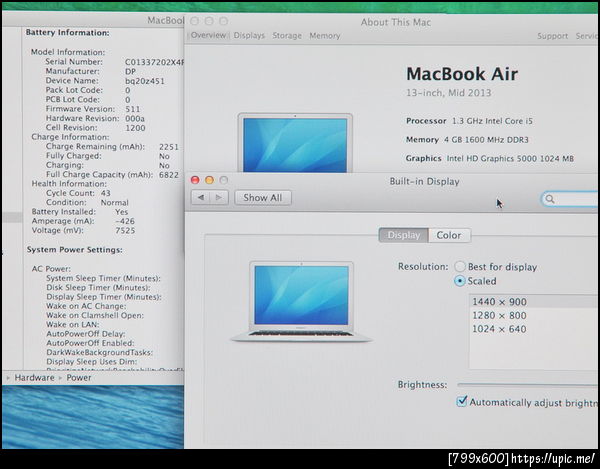The height and width of the screenshot is (469, 600).
Task: Choose the 1440 × 900 resolution
Action: coord(533,302)
